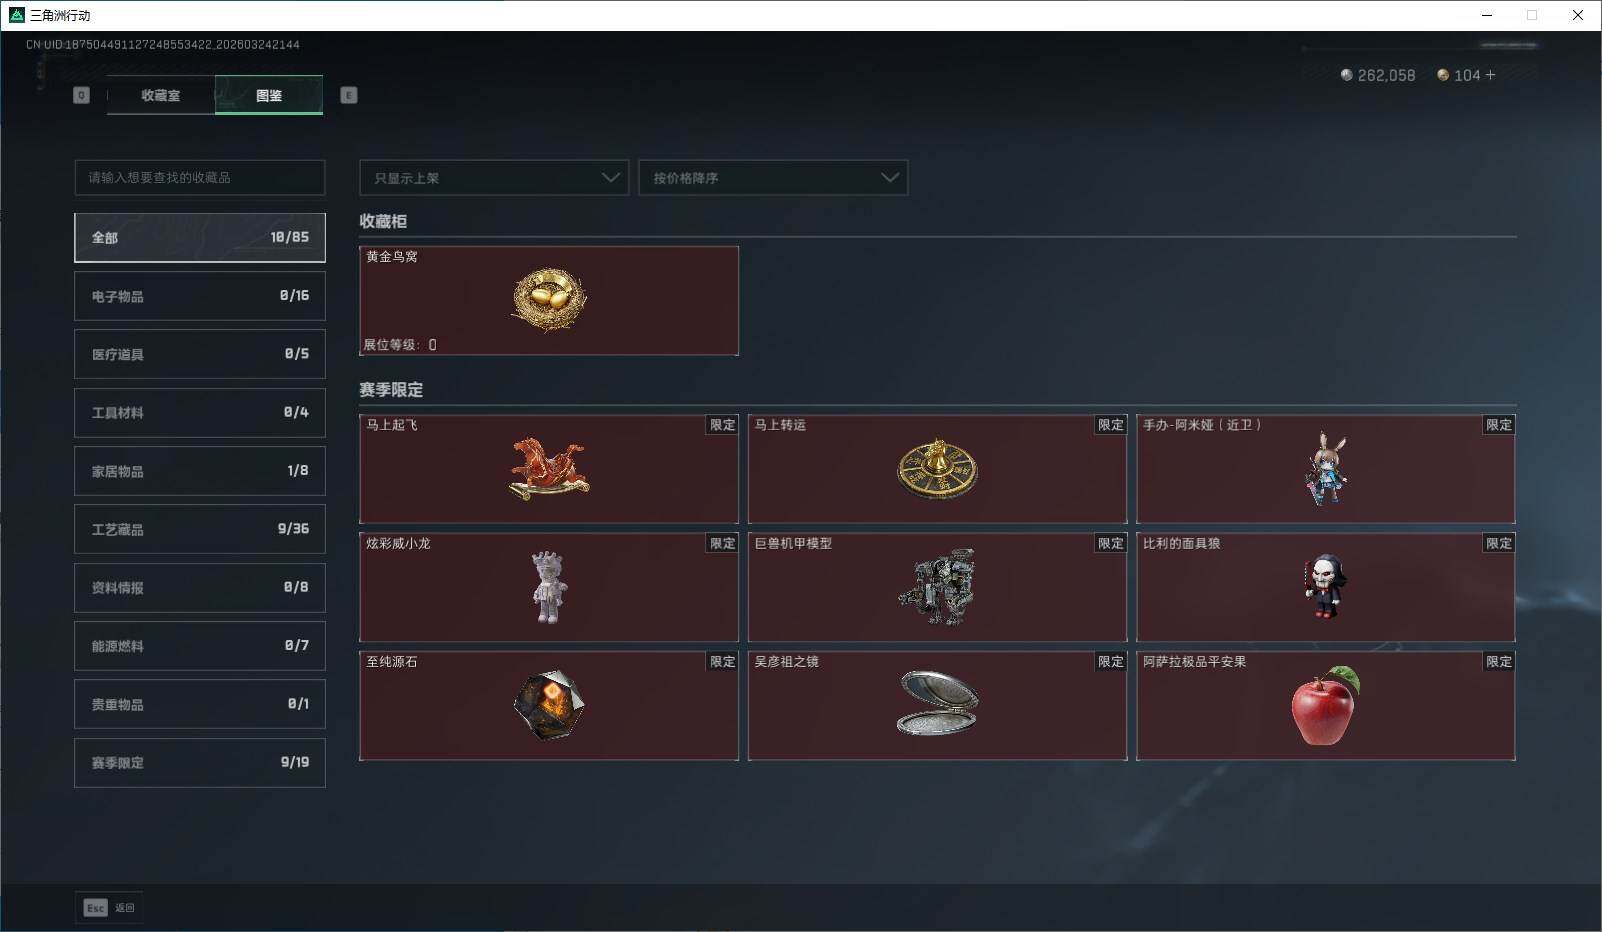Viewport: 1602px width, 932px height.
Task: Select the golden bird nest item icon
Action: pos(549,300)
